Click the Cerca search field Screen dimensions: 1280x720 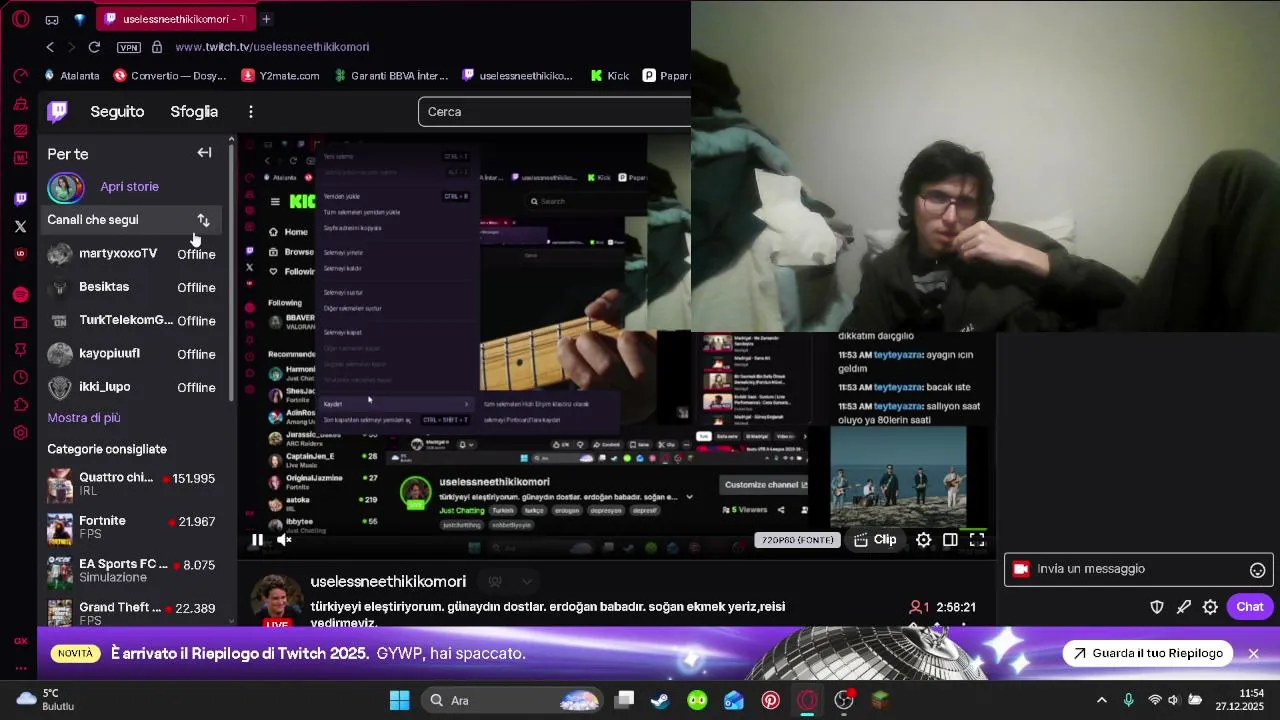(554, 112)
